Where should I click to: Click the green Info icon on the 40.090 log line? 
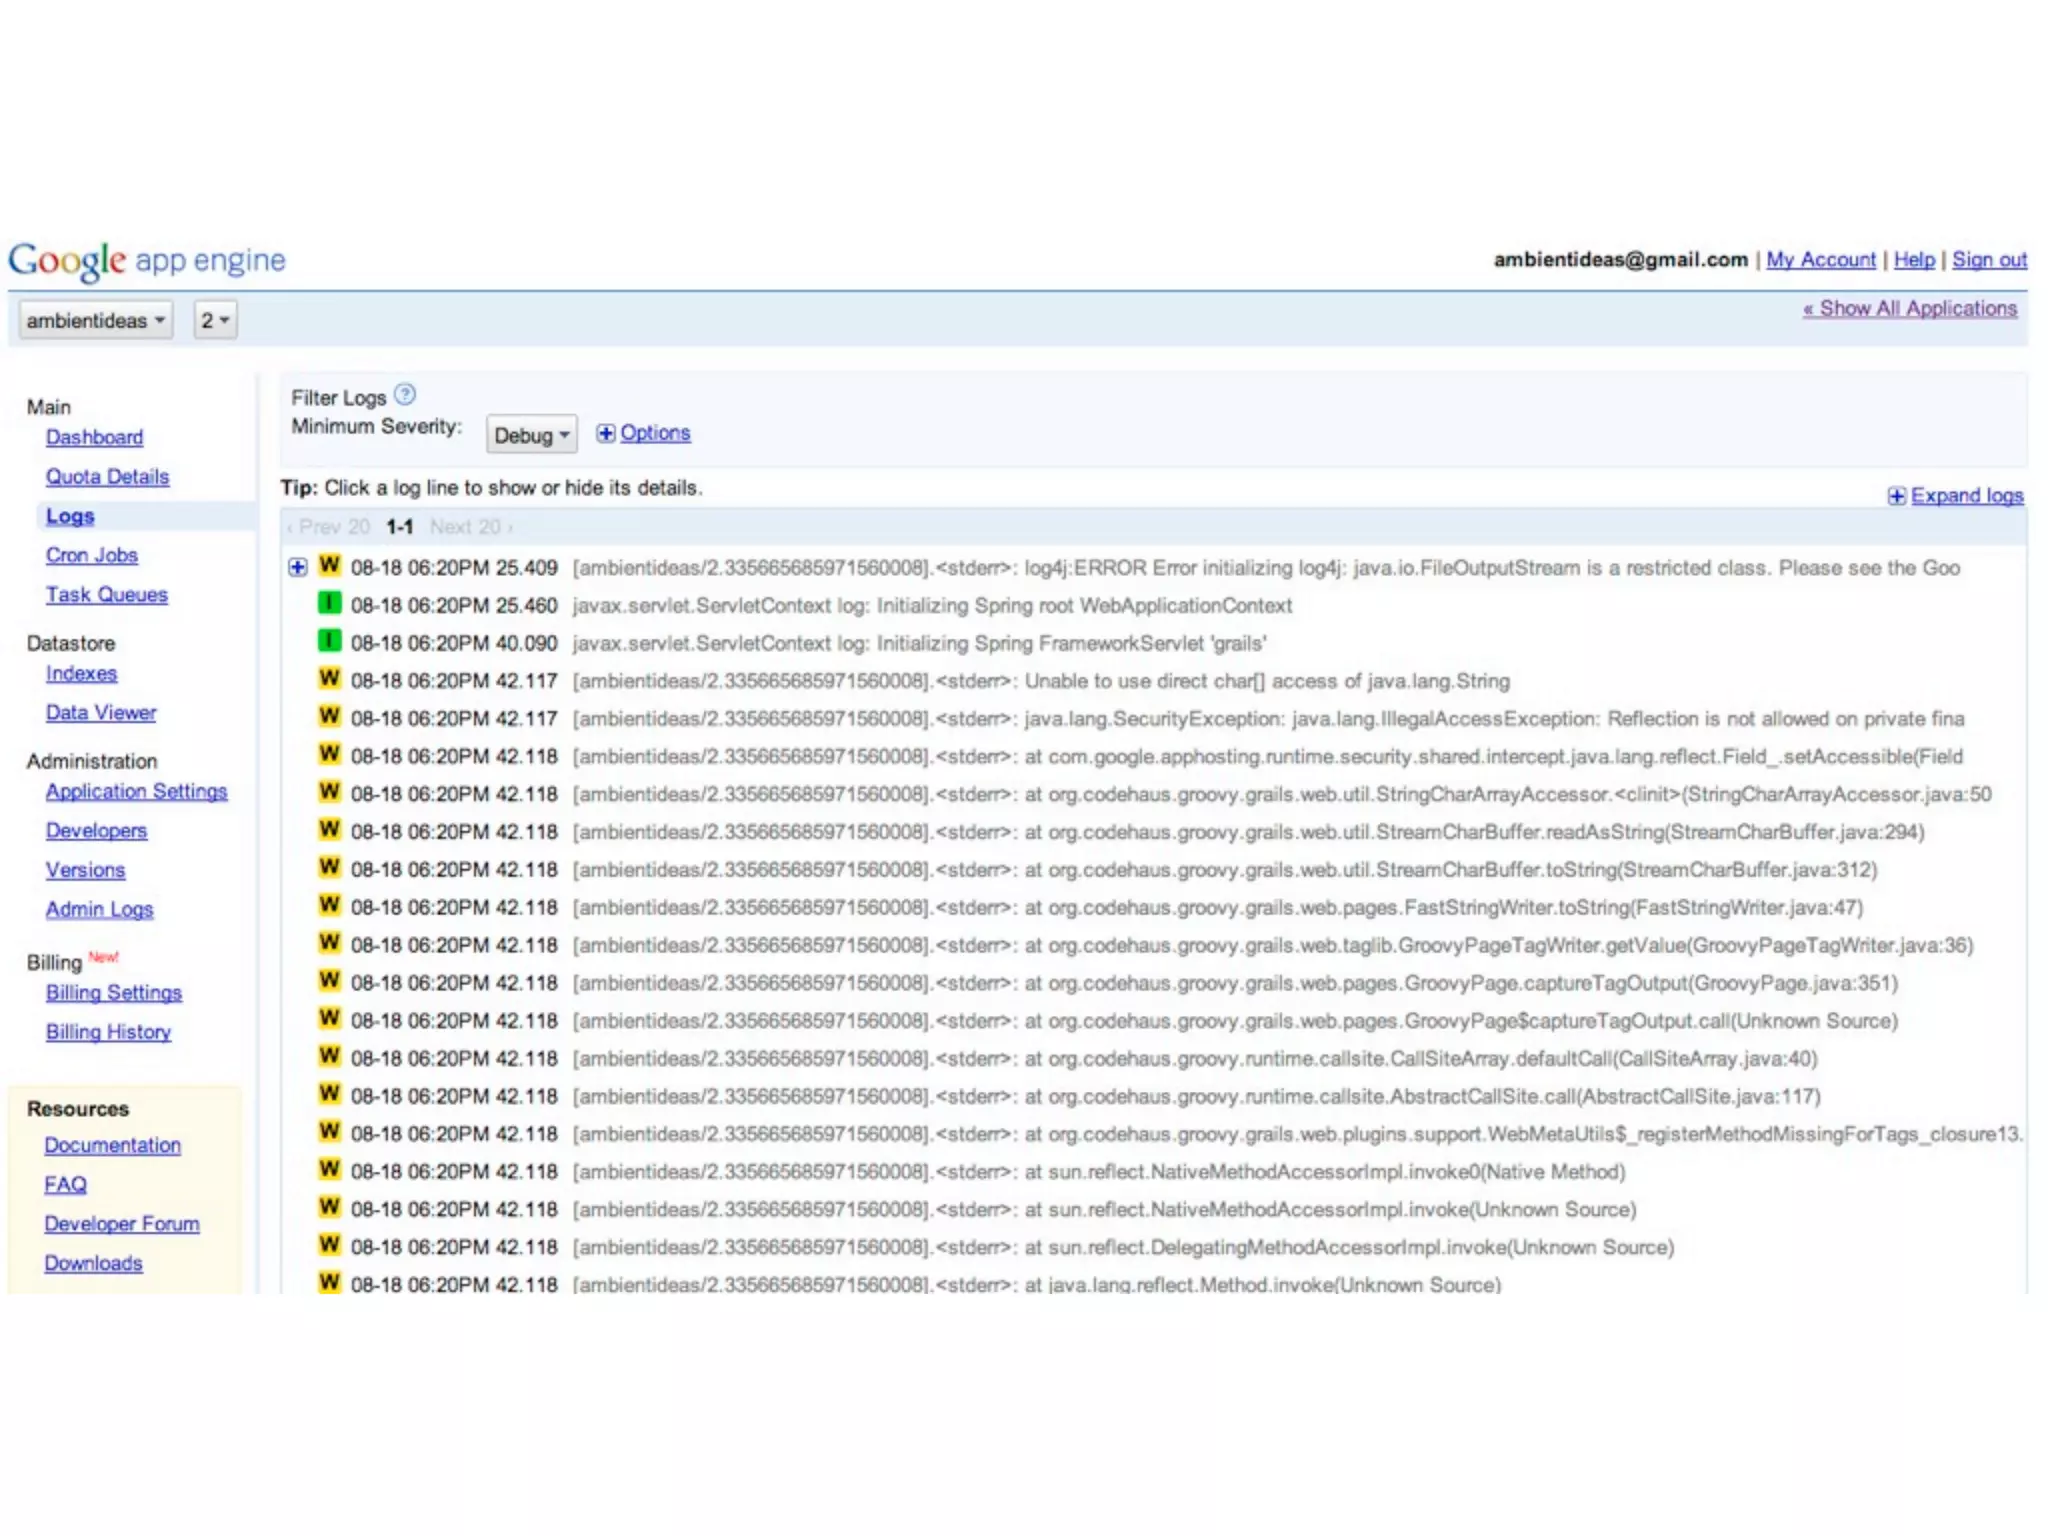coord(329,641)
